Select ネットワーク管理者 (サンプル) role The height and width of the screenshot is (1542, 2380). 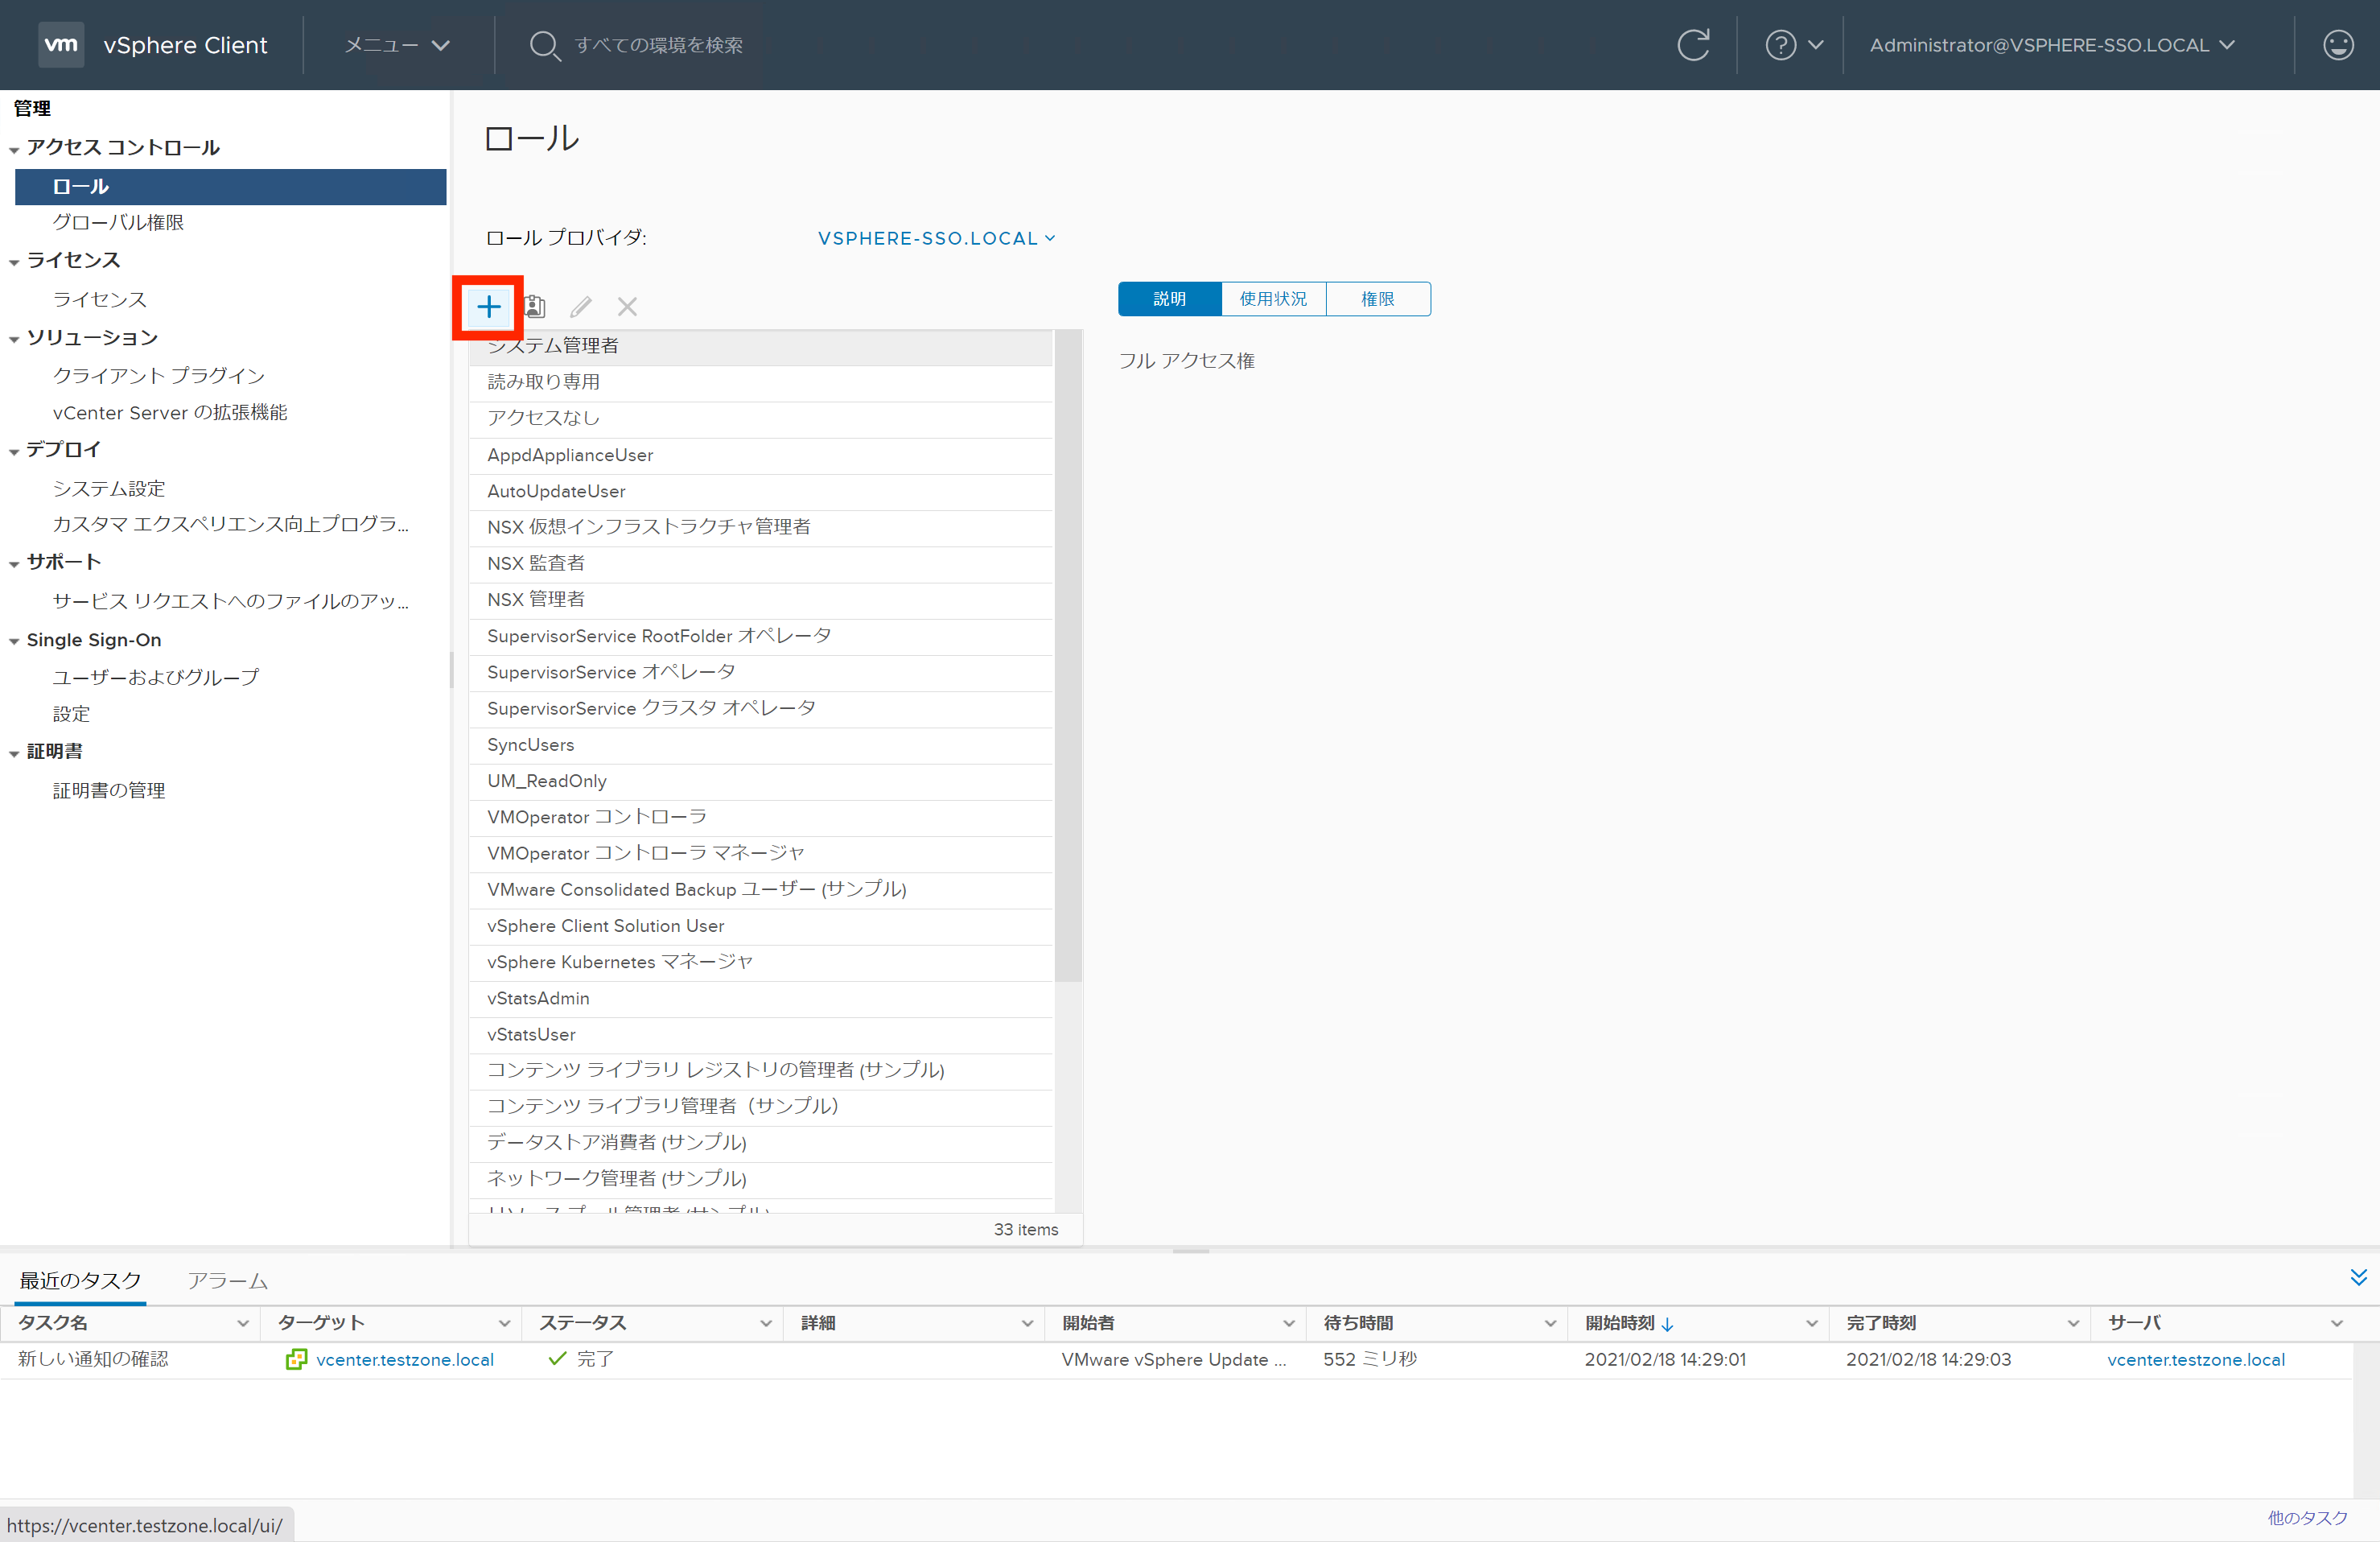pos(761,1179)
